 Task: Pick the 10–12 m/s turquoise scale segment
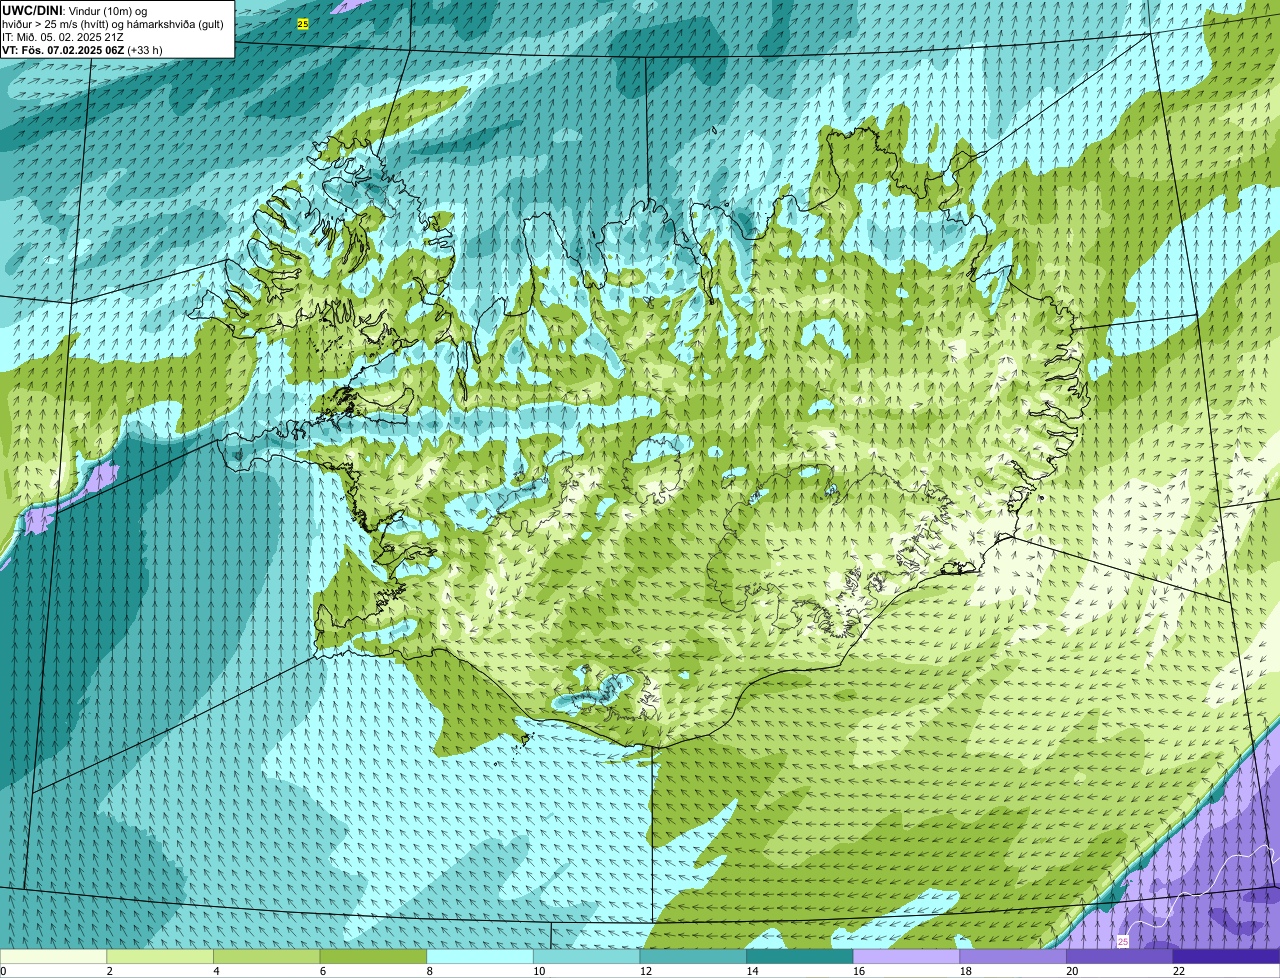click(x=586, y=957)
